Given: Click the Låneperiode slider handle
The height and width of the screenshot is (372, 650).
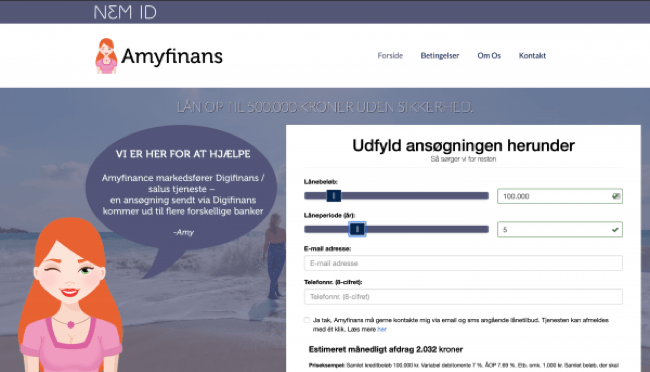Looking at the screenshot, I should click(x=357, y=229).
